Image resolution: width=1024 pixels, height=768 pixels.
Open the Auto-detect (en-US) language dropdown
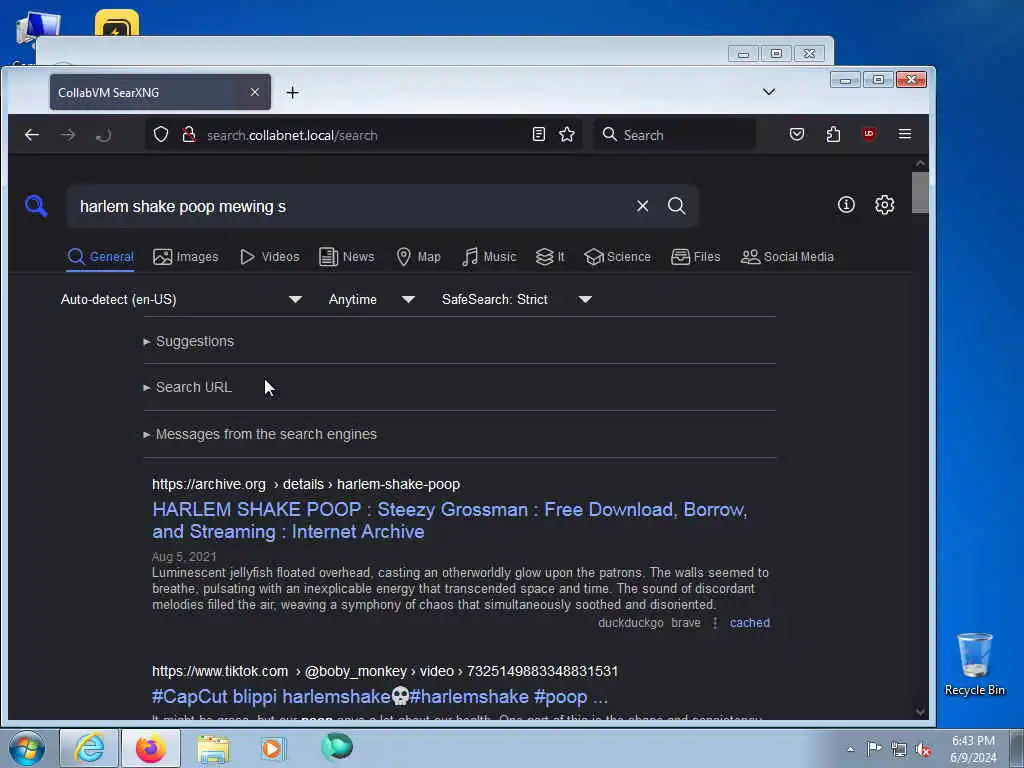(182, 299)
